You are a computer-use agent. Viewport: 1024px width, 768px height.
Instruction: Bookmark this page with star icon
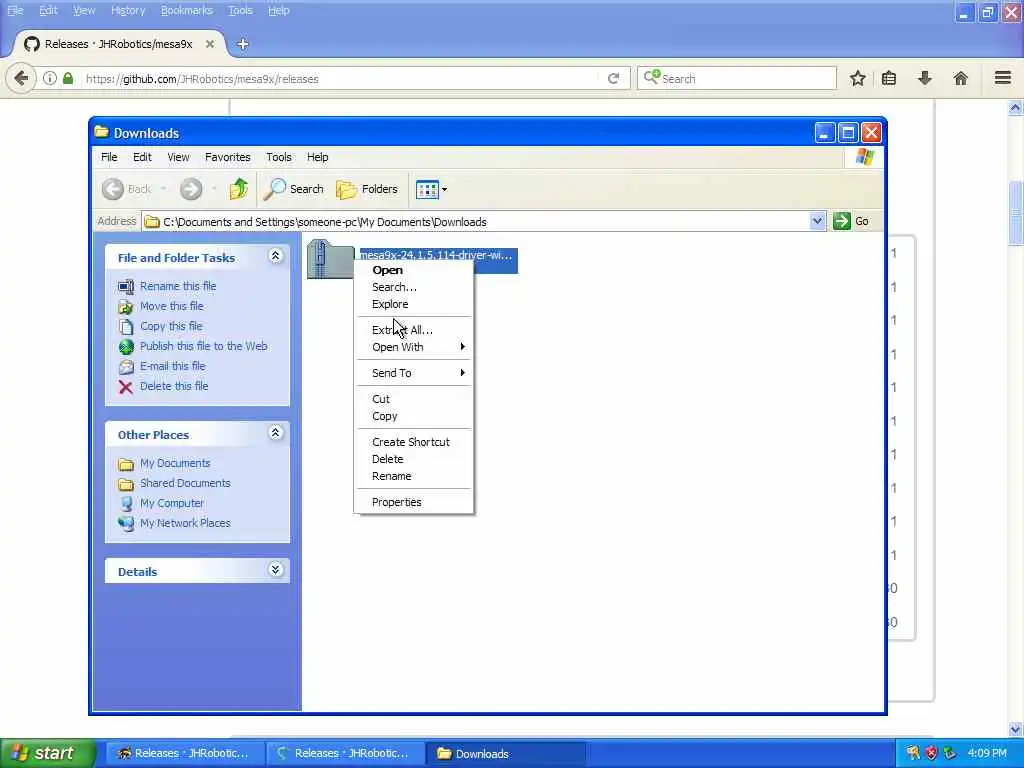coord(857,79)
